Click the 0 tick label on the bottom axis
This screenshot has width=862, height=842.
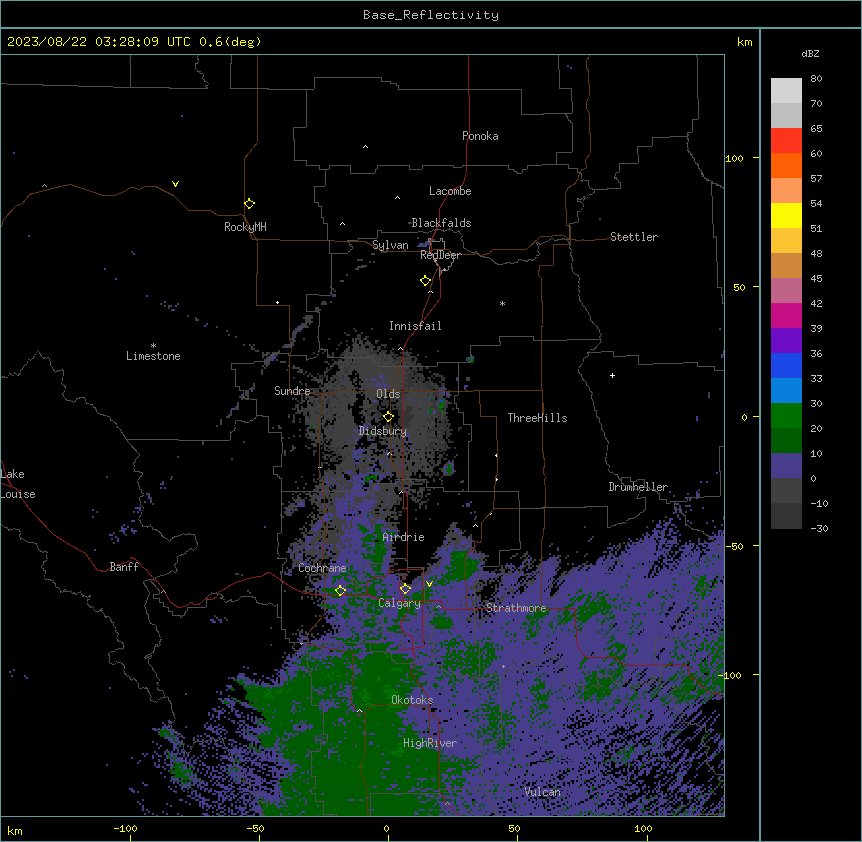386,829
